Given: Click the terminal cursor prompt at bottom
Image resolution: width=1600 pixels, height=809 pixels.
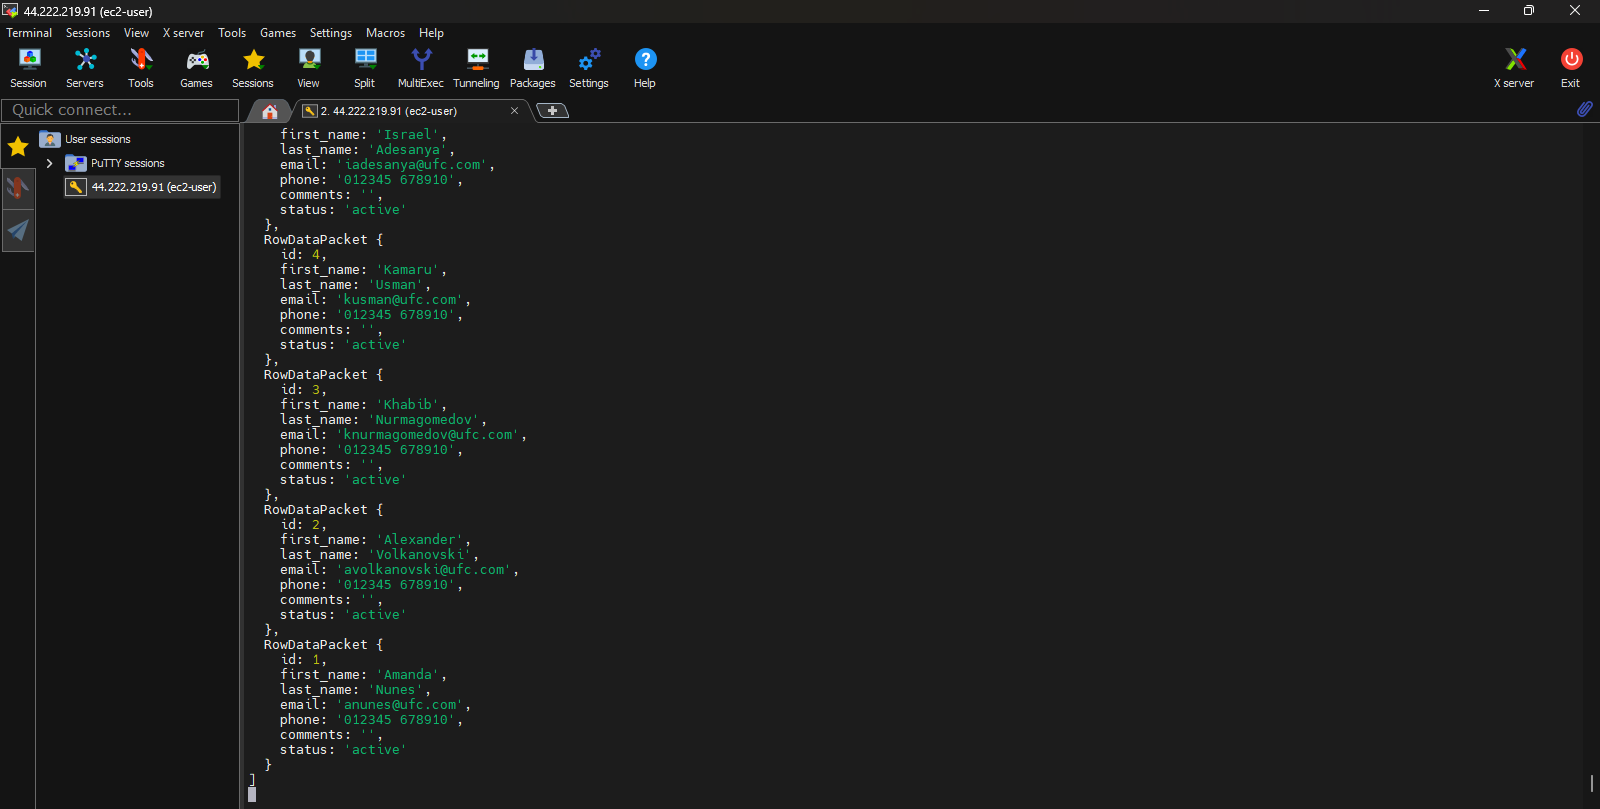Looking at the screenshot, I should pos(252,794).
